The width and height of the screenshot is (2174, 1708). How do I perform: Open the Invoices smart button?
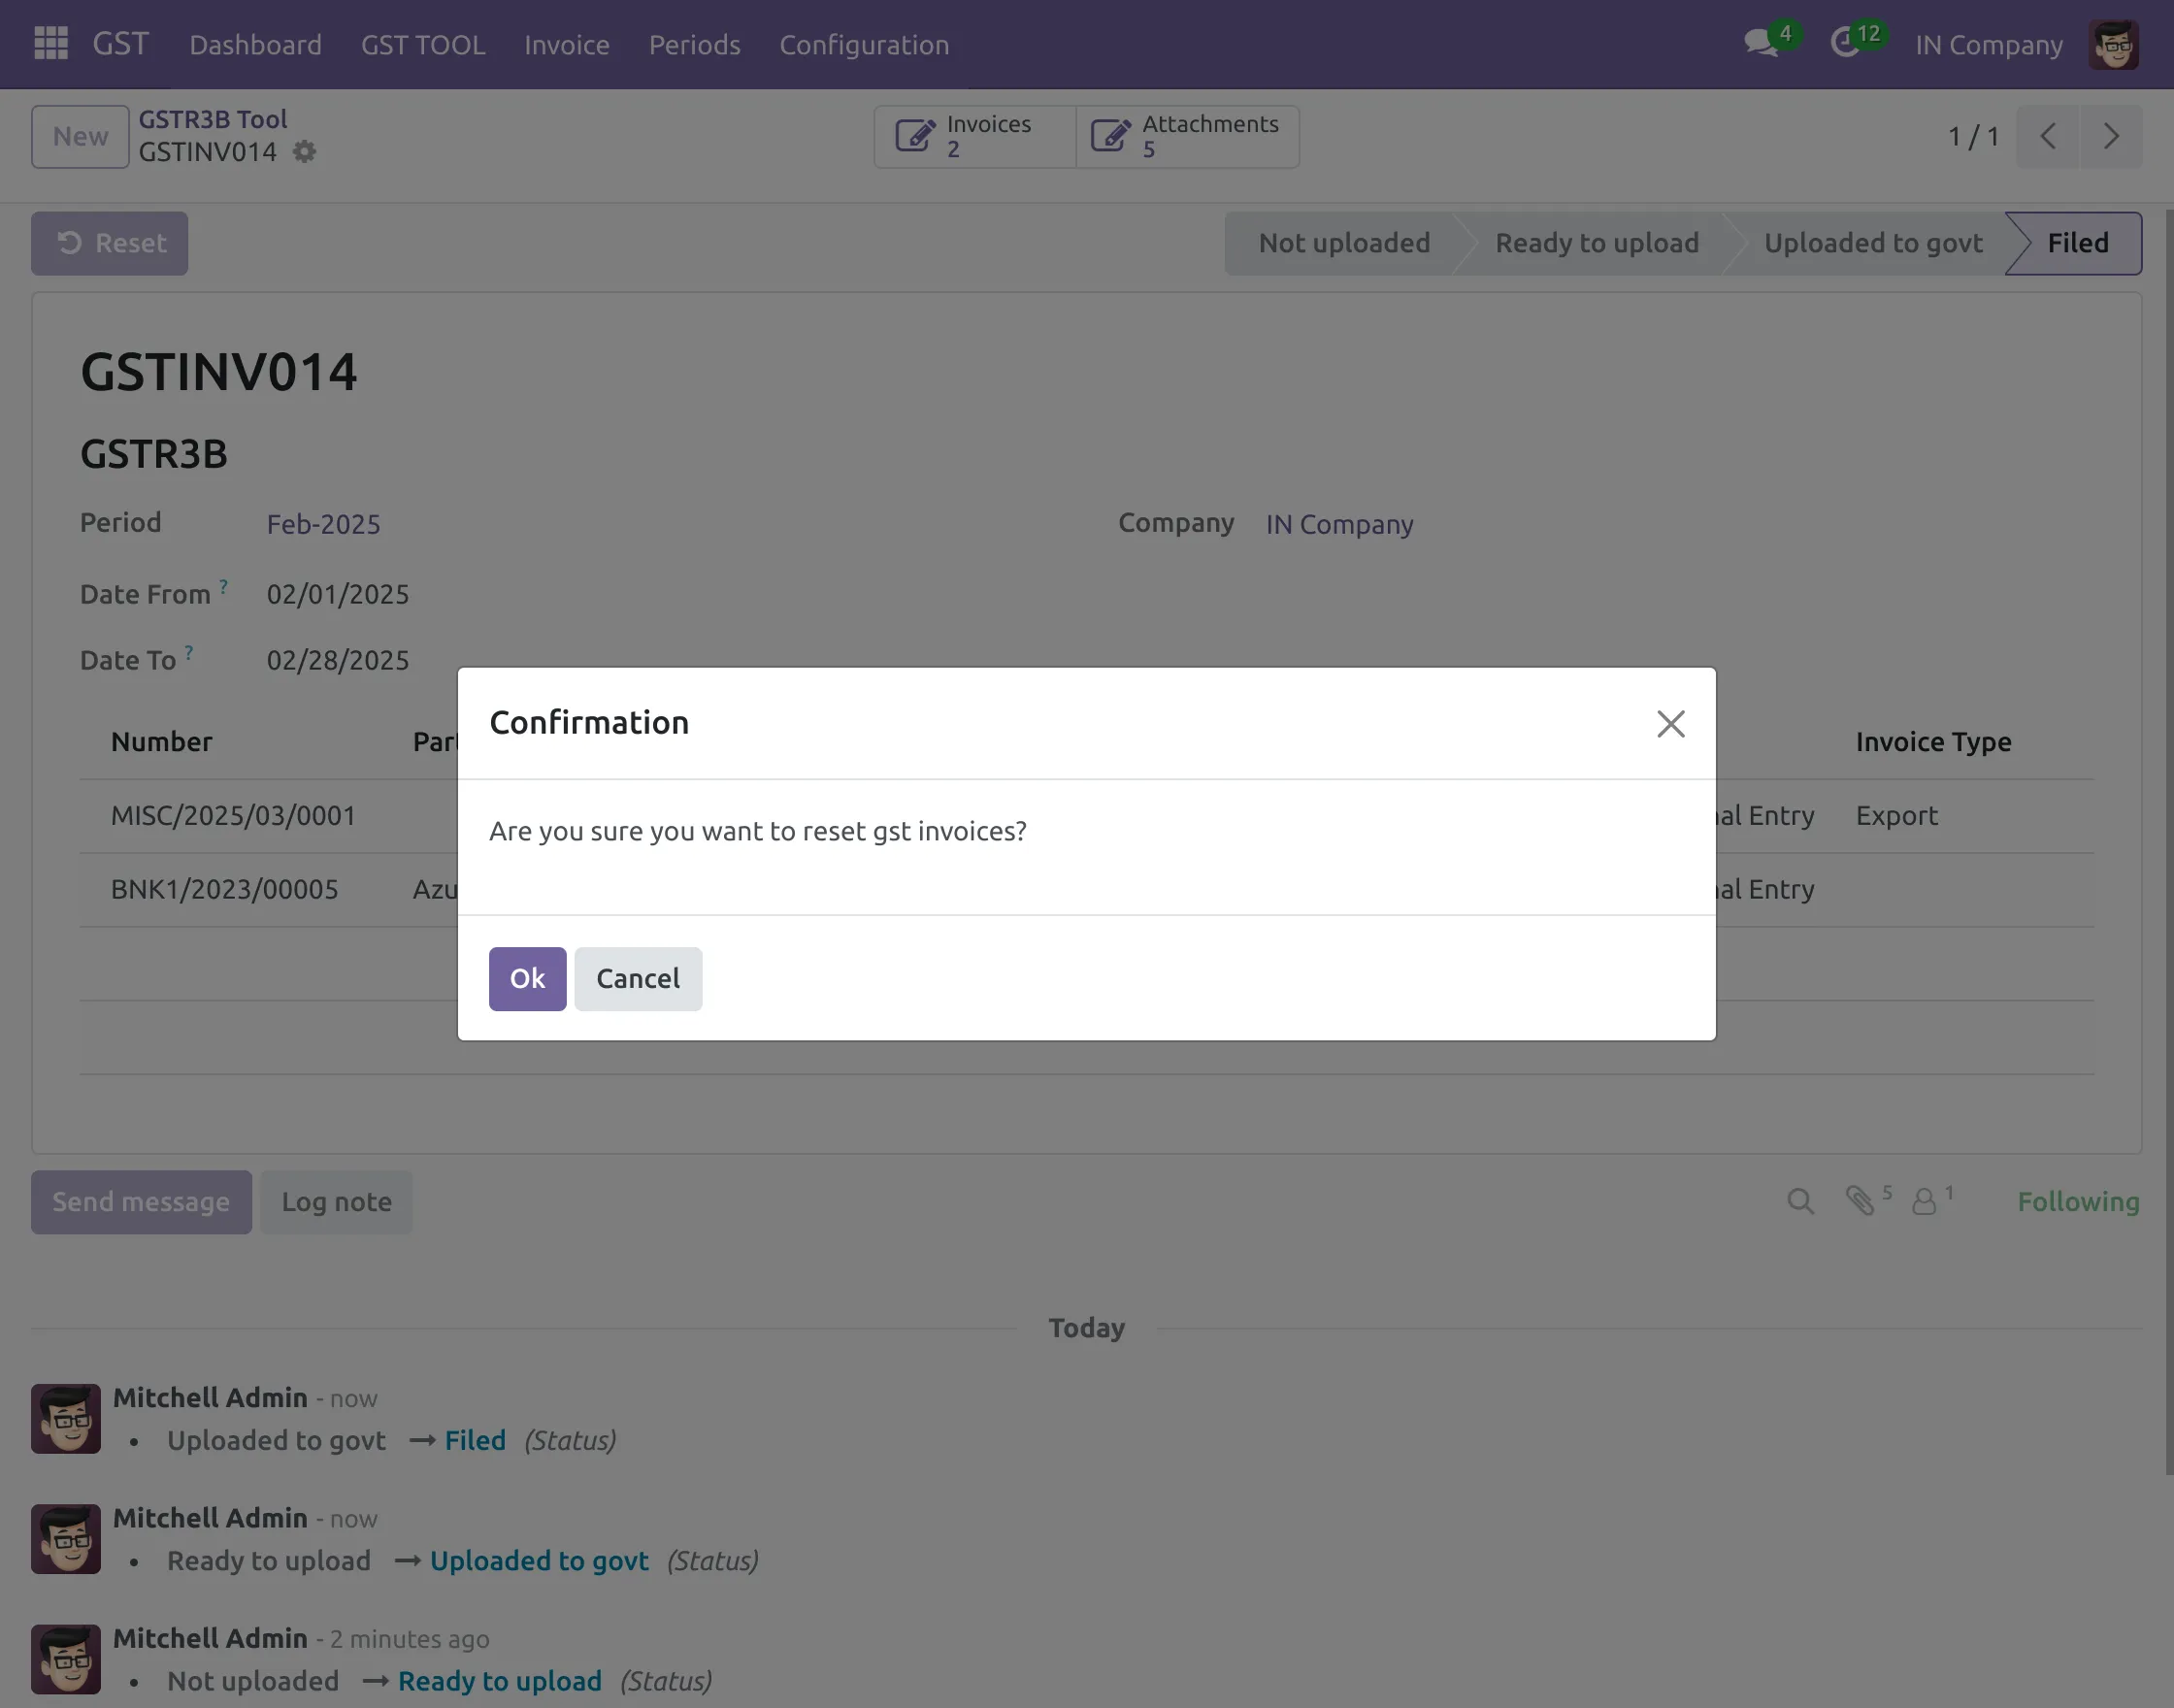pos(974,137)
